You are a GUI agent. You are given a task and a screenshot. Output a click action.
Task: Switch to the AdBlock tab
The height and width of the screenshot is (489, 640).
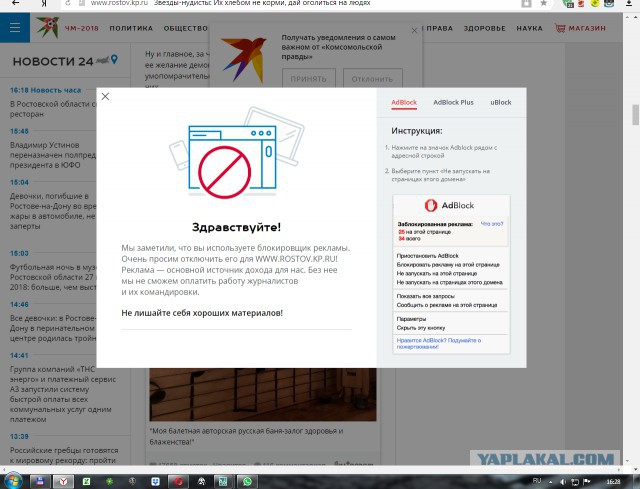[404, 102]
